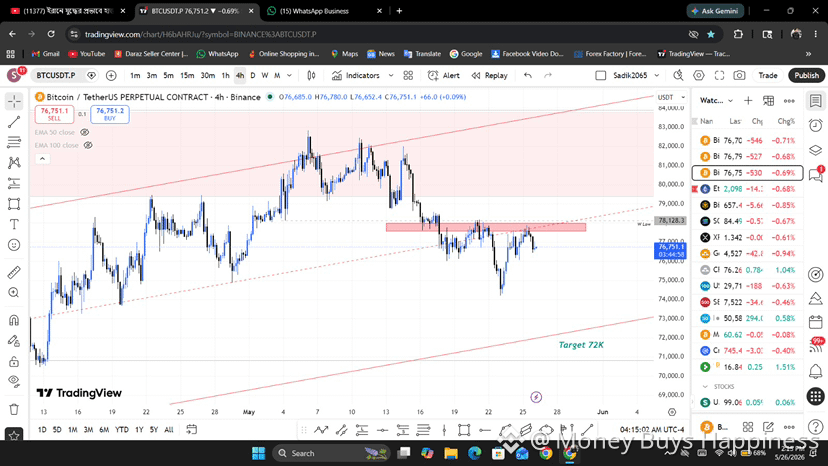Open the Indicators menu

pos(356,76)
